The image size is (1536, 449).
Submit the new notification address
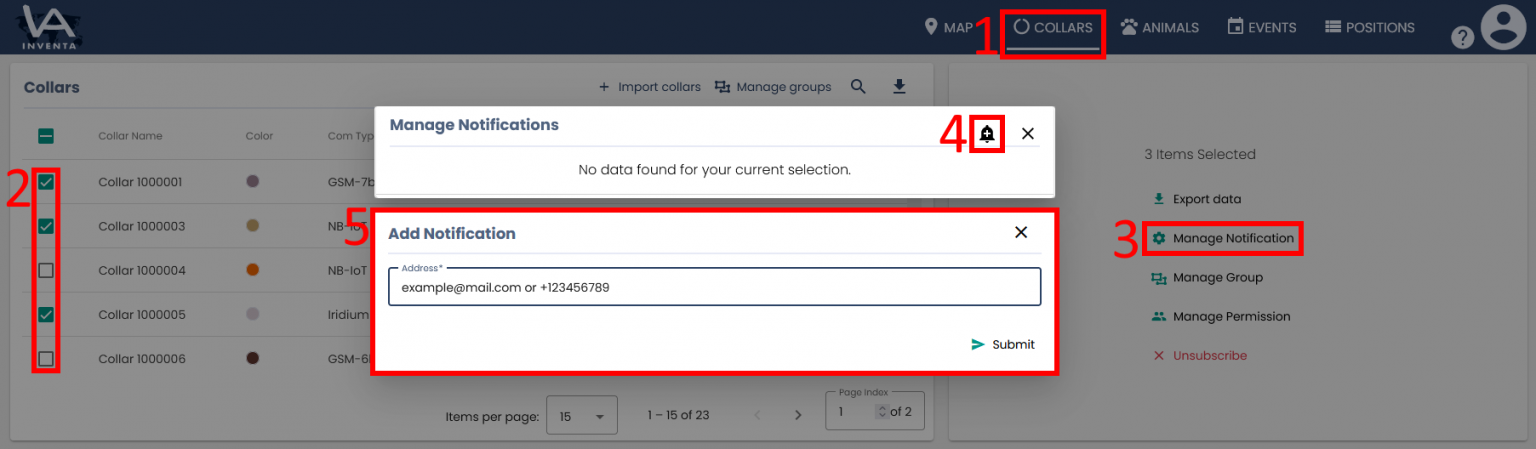pos(1003,344)
